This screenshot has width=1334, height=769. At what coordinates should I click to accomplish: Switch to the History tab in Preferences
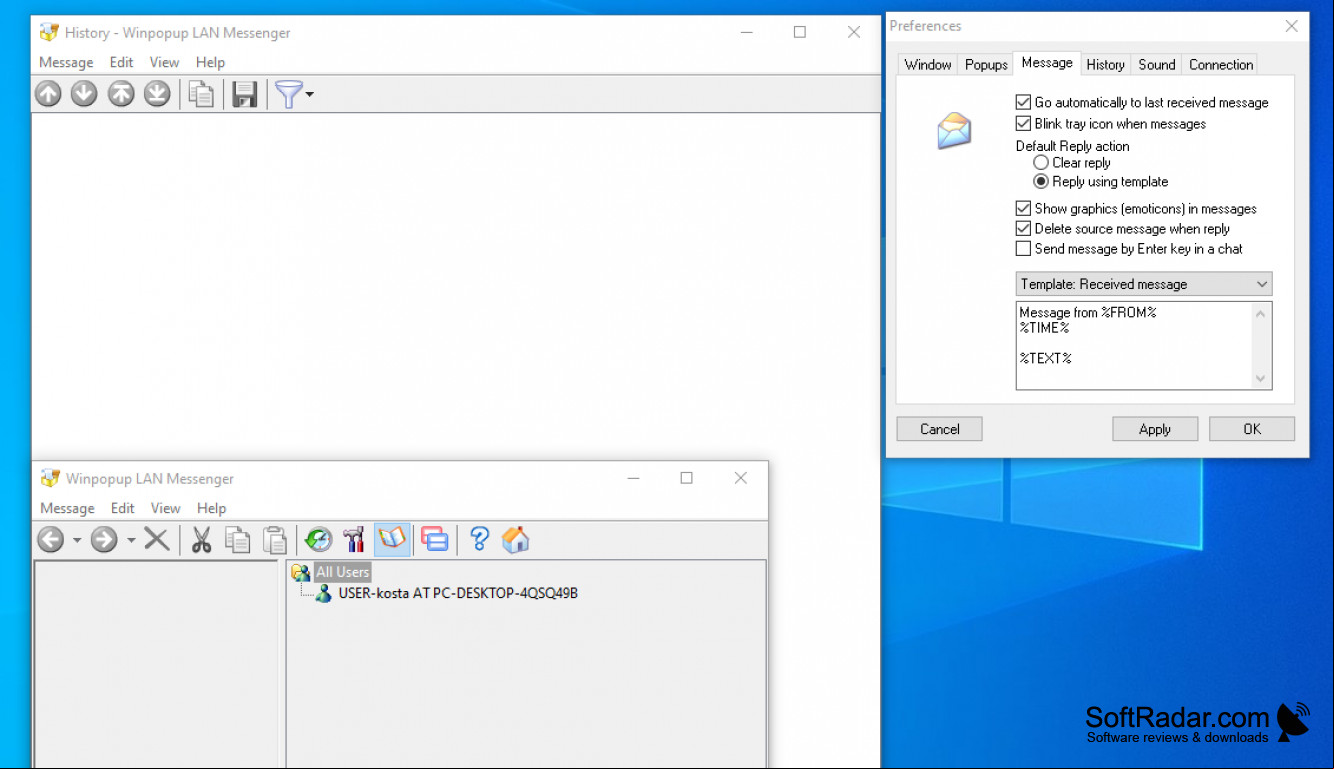point(1105,64)
